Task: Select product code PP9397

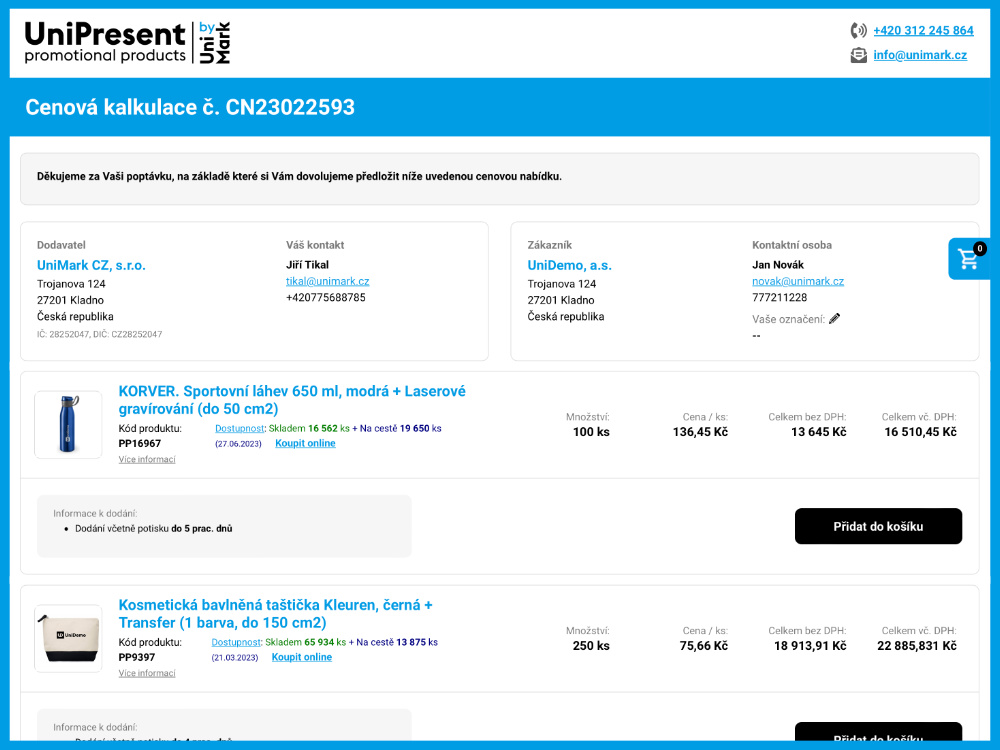Action: tap(136, 657)
